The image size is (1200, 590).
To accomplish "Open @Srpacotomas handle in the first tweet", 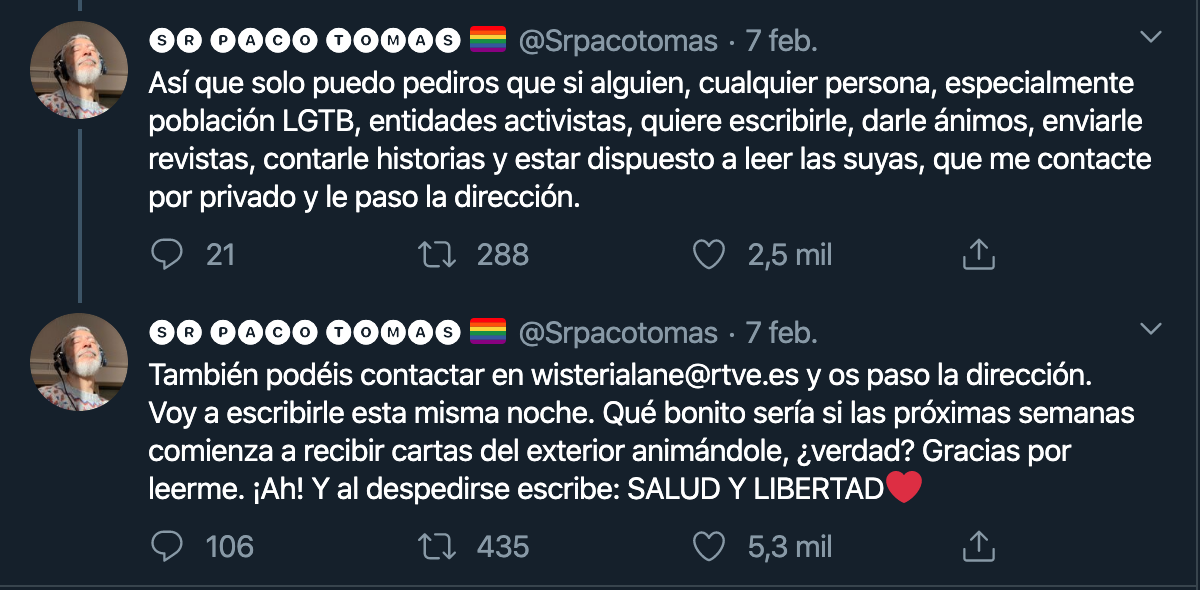I will click(618, 41).
